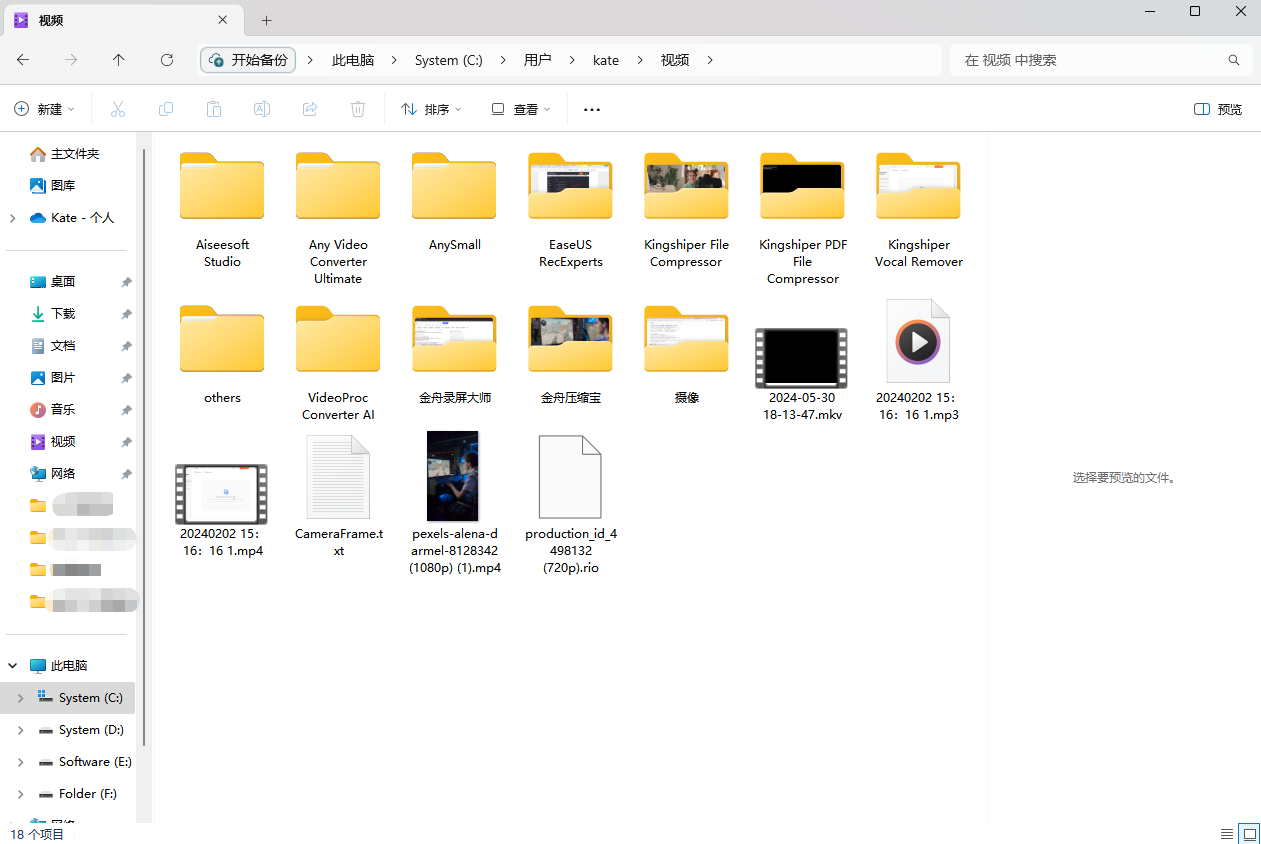Expand the System (C:) drive node

(x=20, y=698)
